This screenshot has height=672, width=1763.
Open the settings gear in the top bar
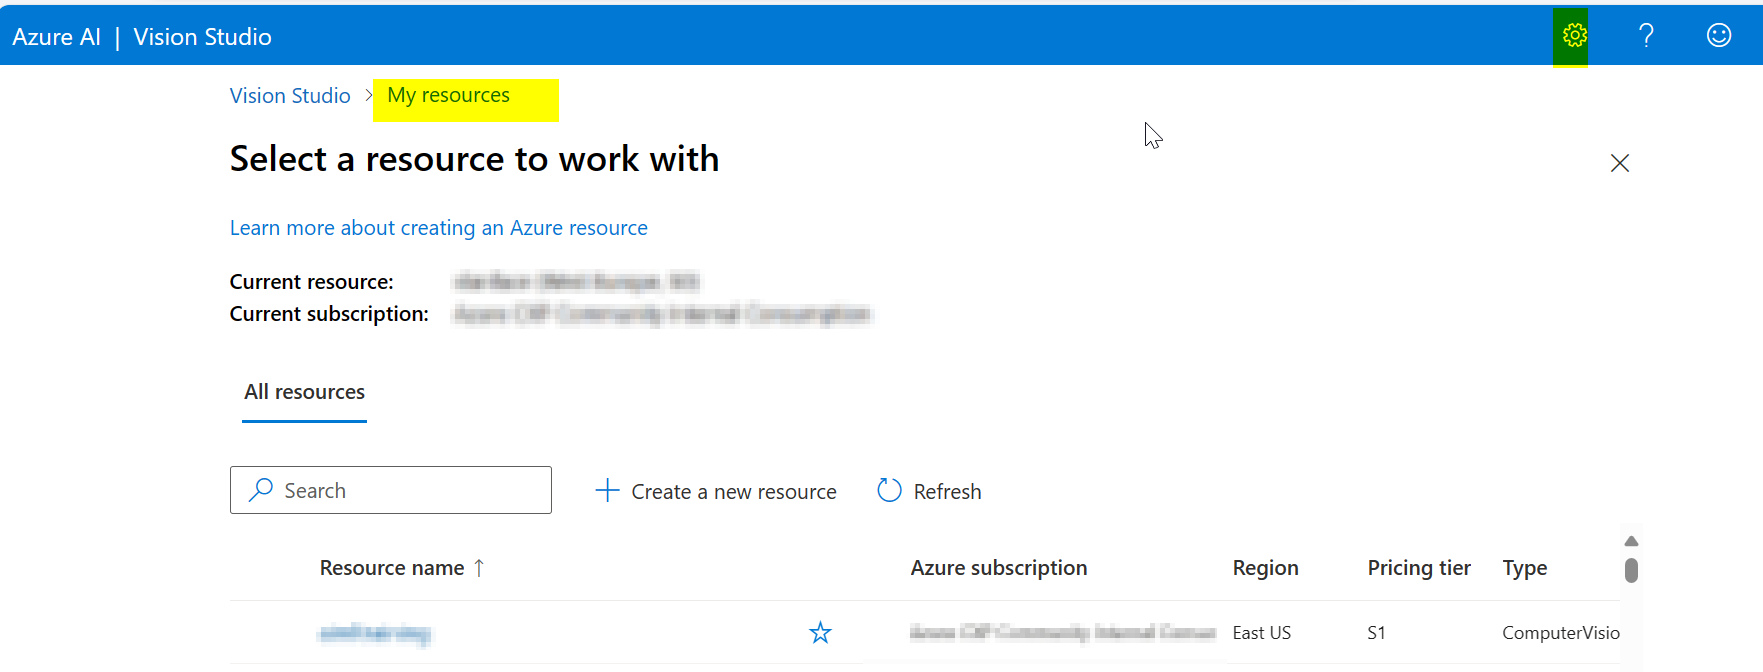1572,36
